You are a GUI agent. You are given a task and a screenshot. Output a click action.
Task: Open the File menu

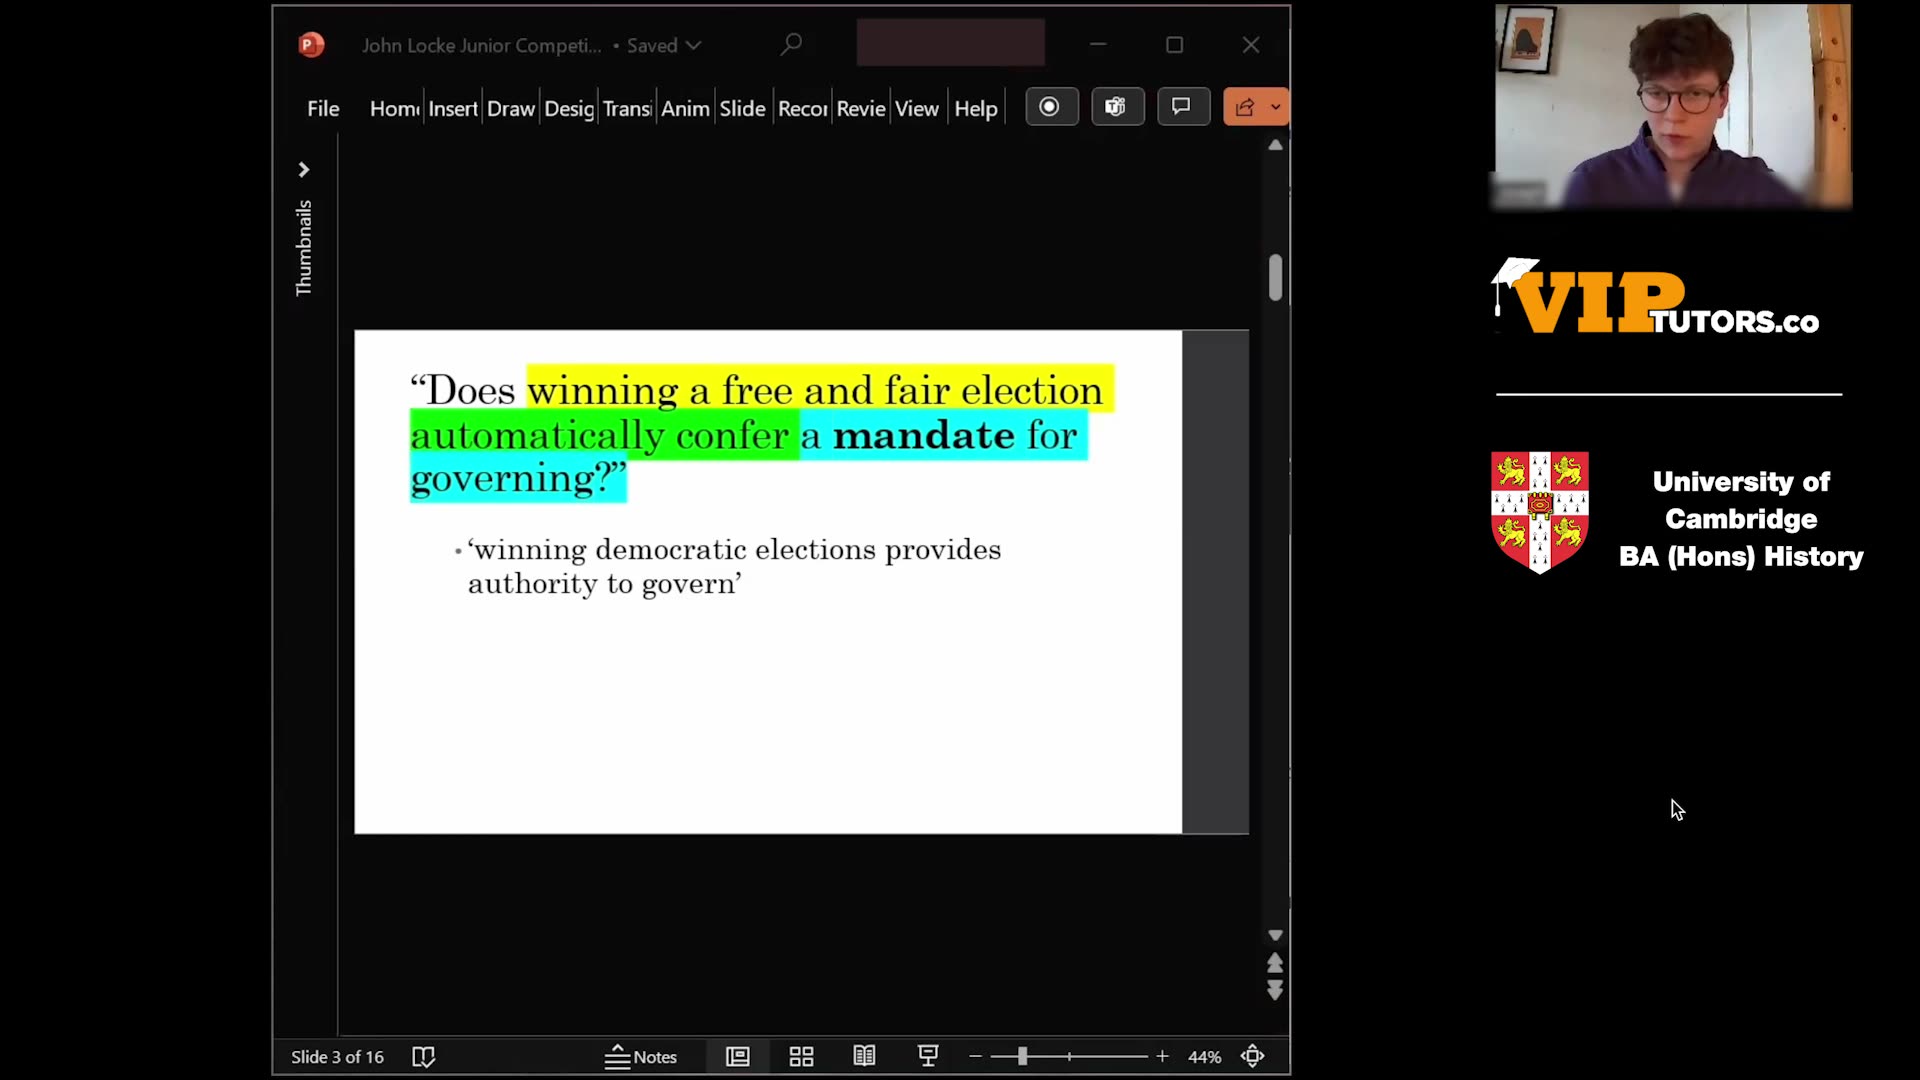[323, 109]
